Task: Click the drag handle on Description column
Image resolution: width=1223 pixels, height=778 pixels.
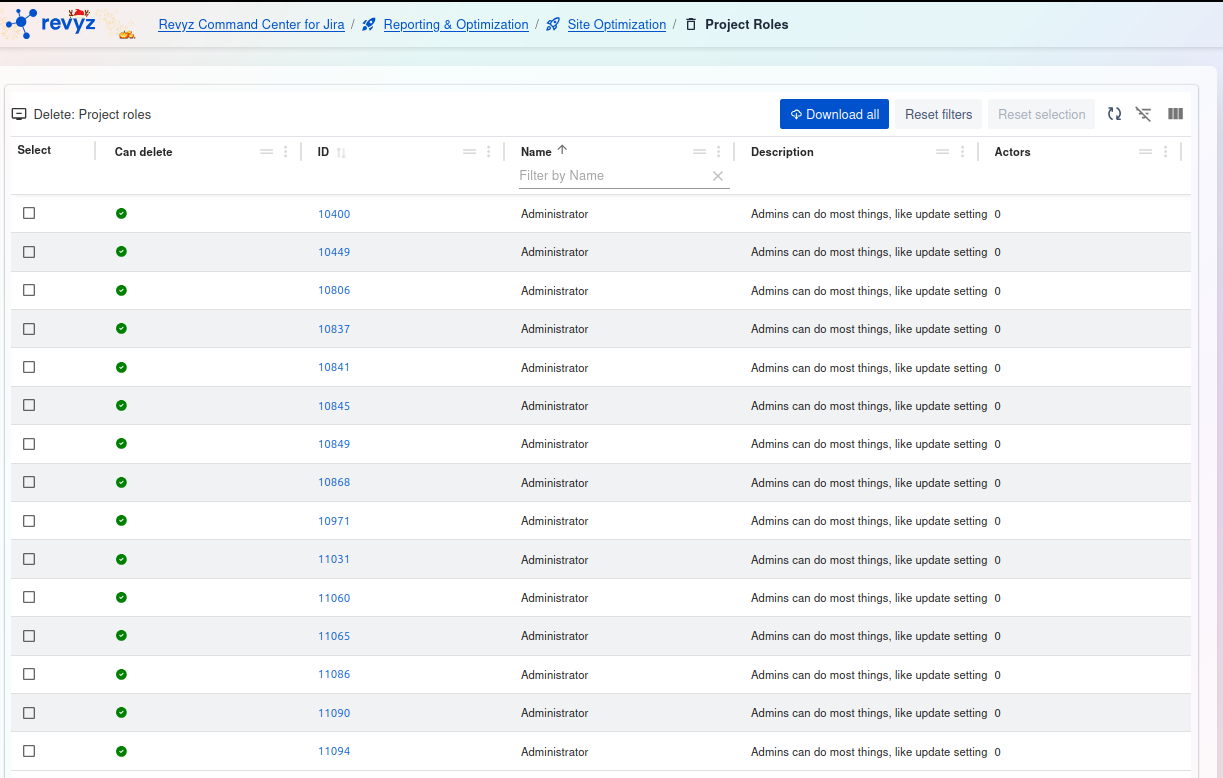Action: click(x=942, y=152)
